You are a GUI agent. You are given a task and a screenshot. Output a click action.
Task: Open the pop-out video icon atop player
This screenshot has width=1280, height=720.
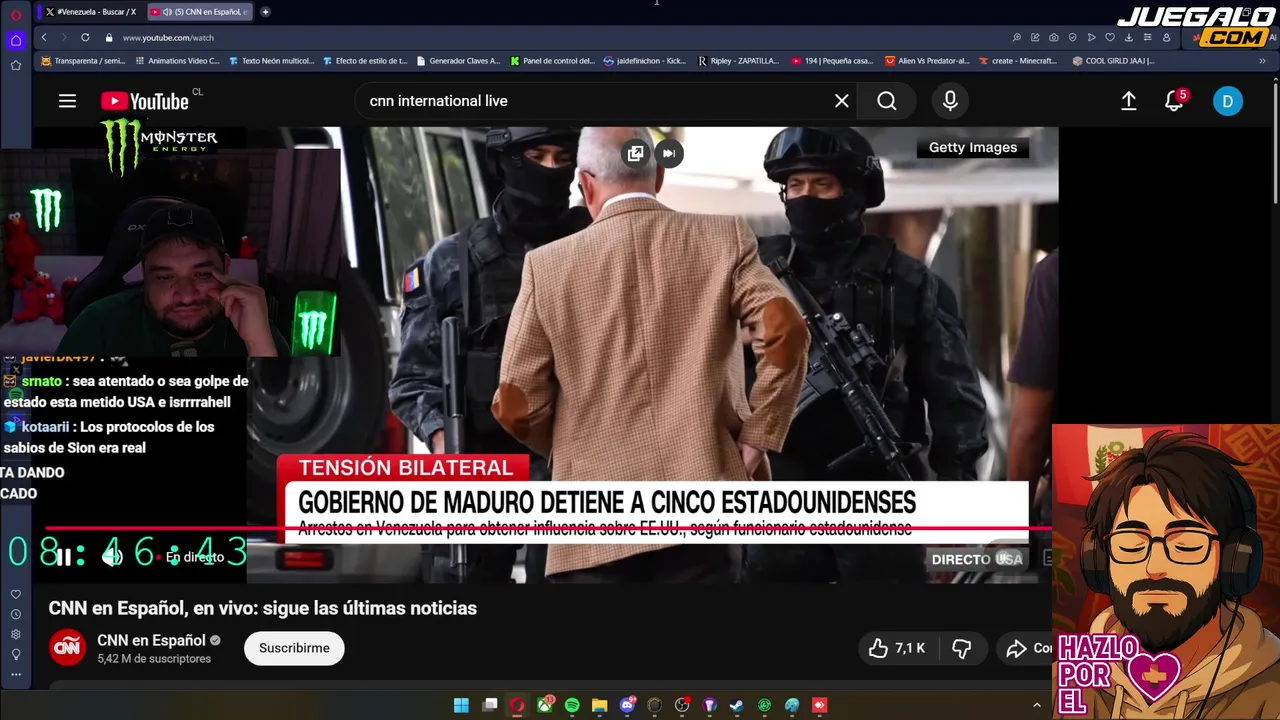[636, 153]
